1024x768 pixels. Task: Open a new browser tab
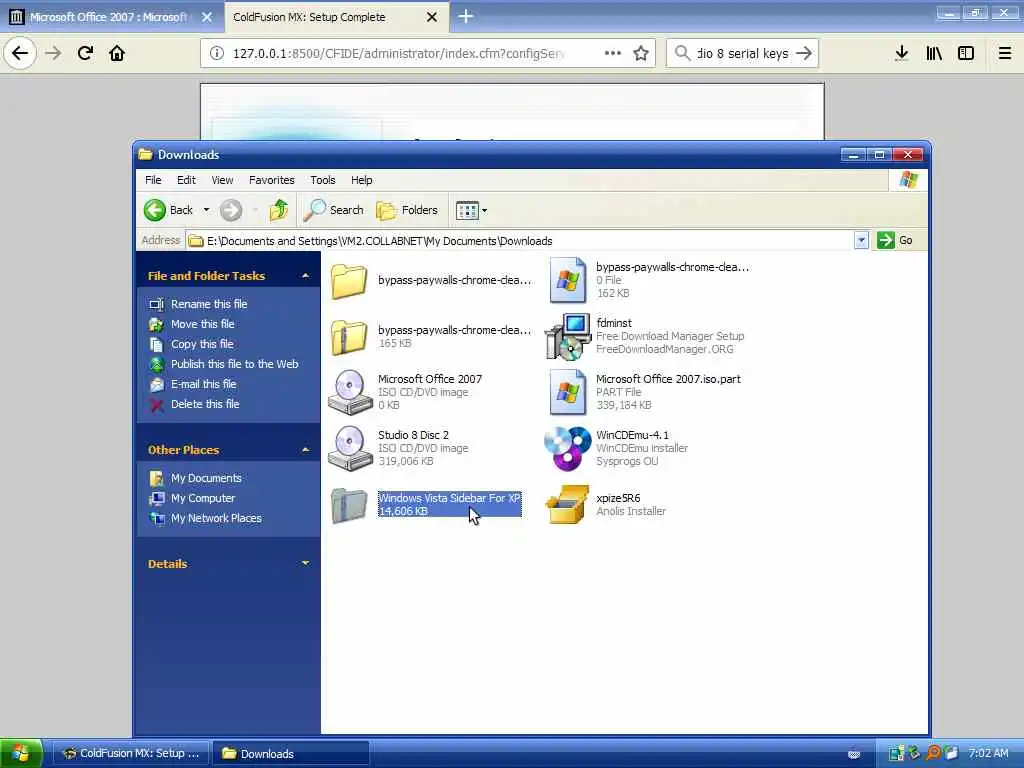466,16
